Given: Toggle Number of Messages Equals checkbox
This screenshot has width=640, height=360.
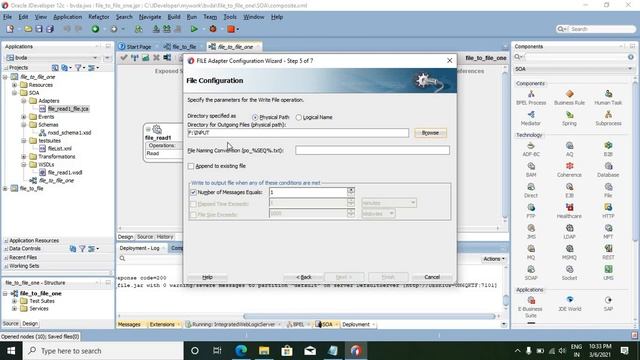Looking at the screenshot, I should click(x=193, y=192).
